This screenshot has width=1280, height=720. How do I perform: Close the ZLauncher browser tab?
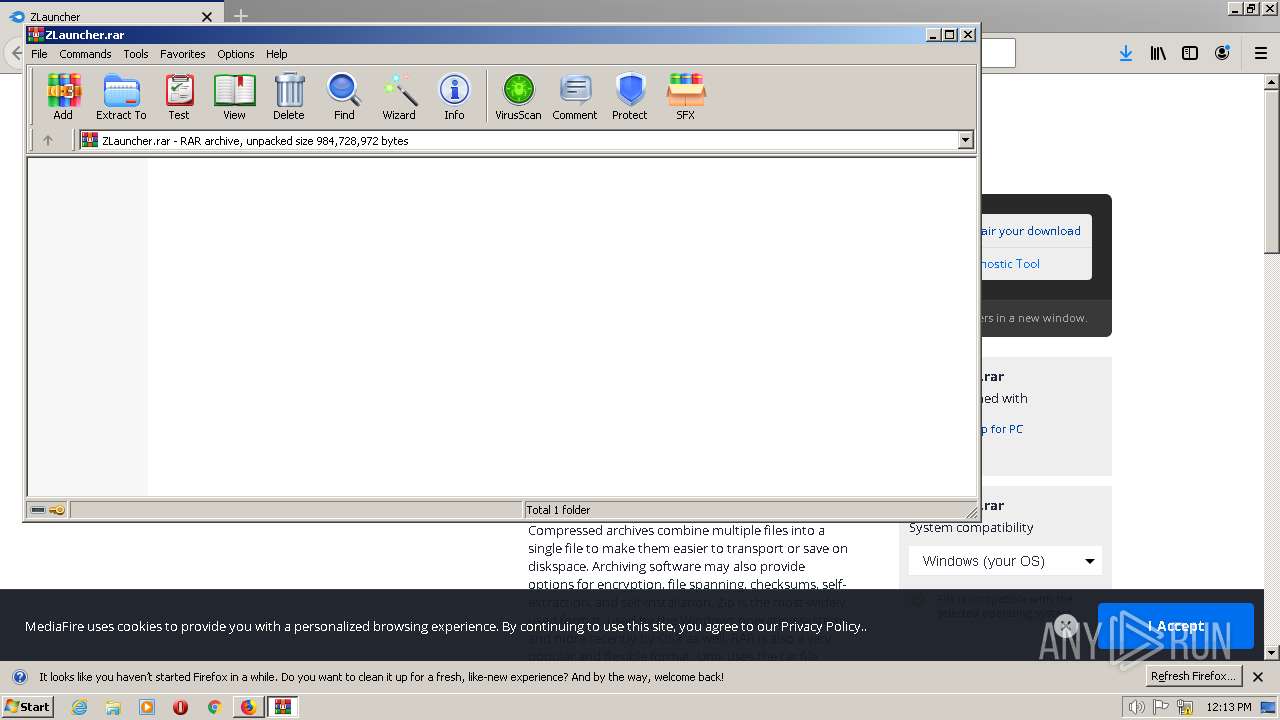coord(207,16)
